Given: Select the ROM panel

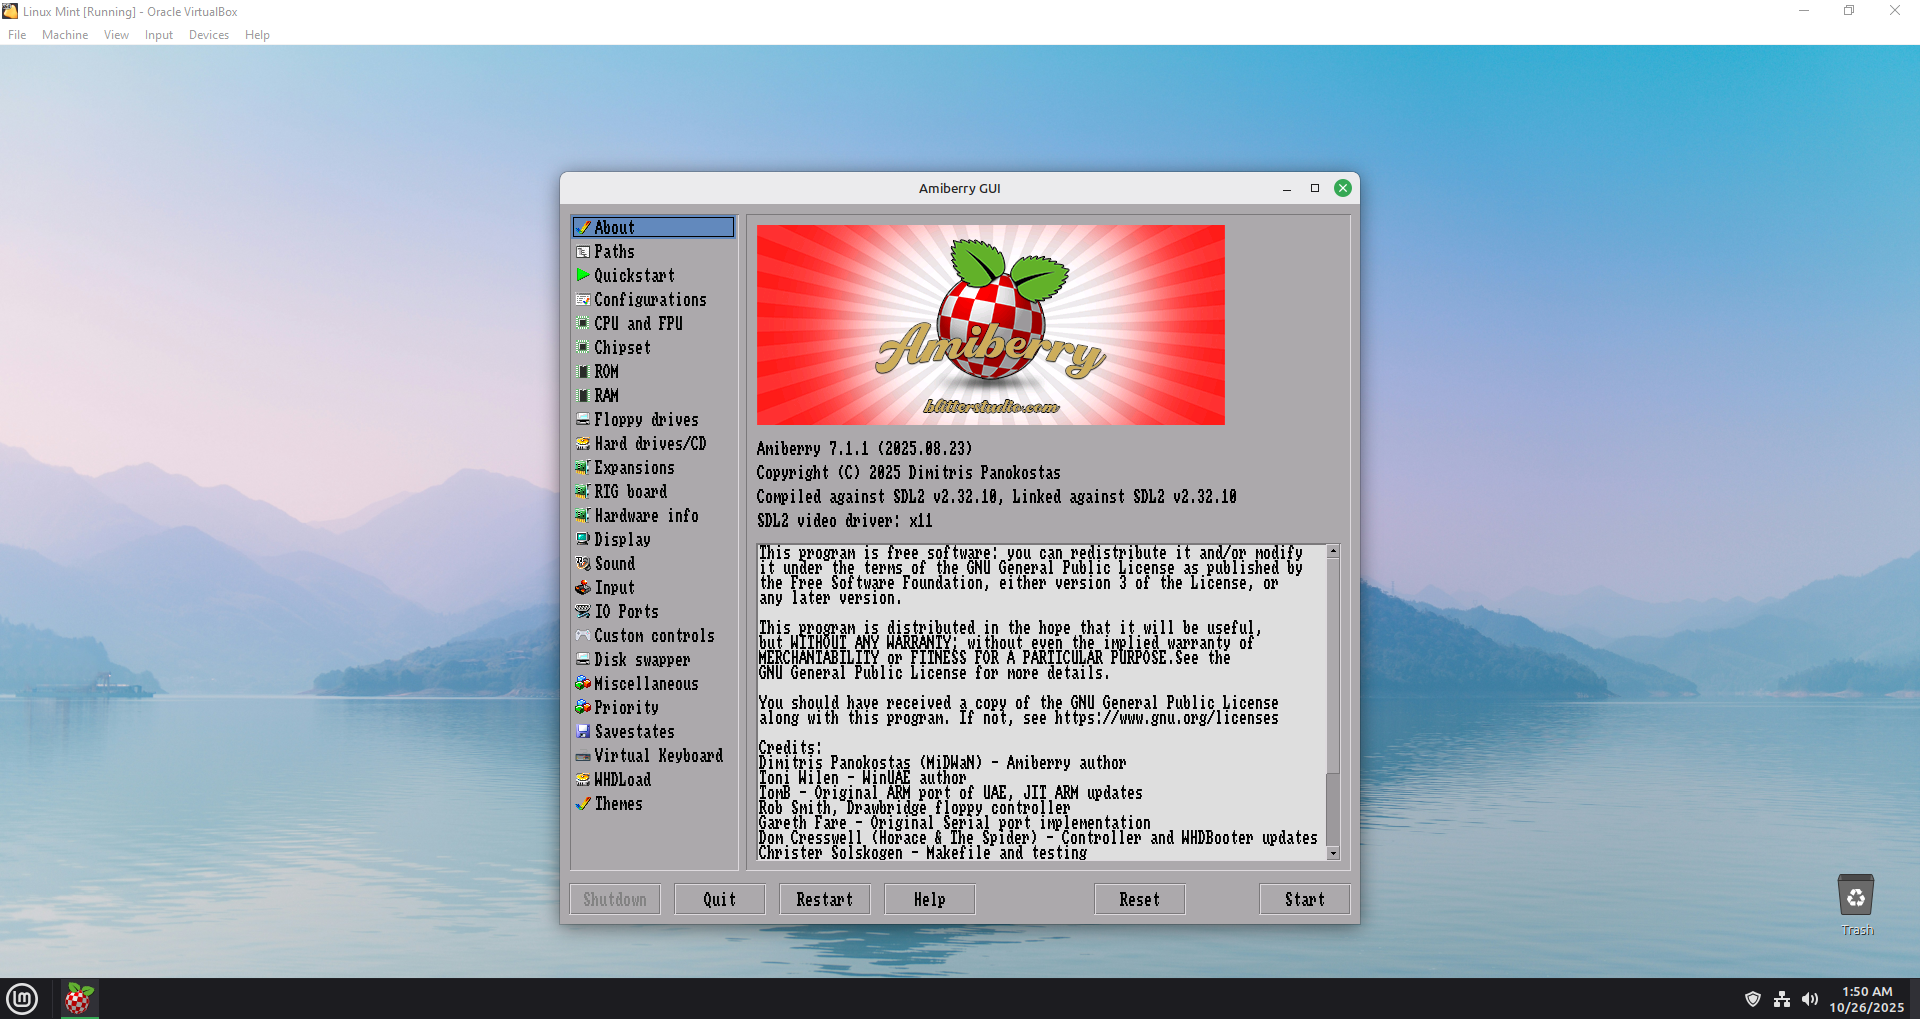Looking at the screenshot, I should pos(653,372).
